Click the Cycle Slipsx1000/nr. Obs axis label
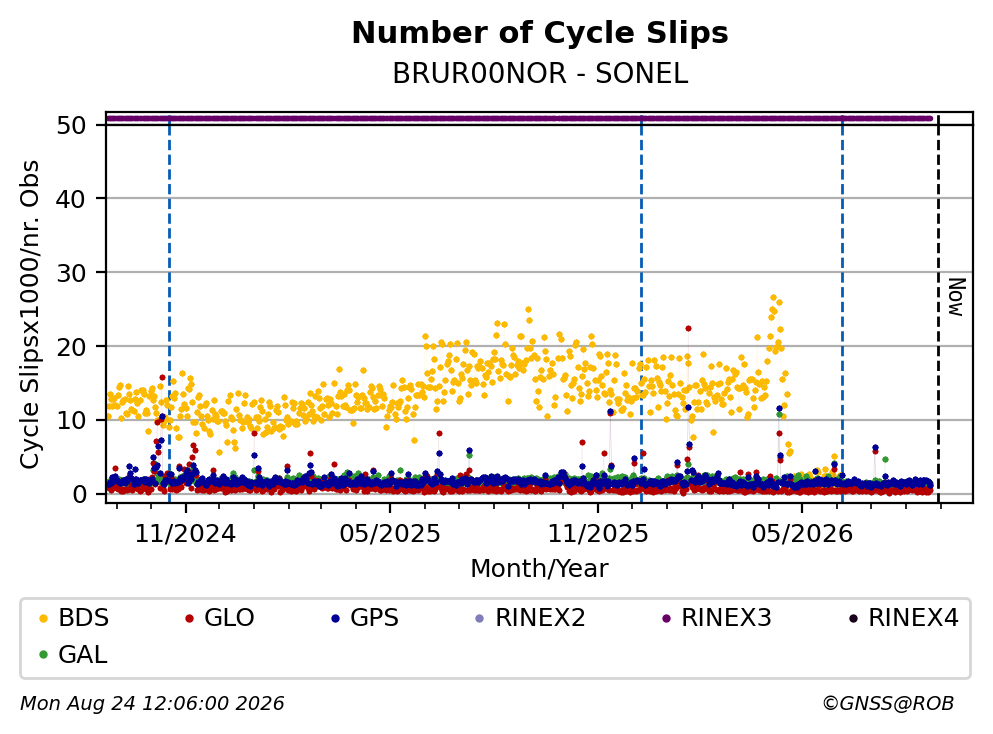Screen dimensions: 993x734 (30, 314)
